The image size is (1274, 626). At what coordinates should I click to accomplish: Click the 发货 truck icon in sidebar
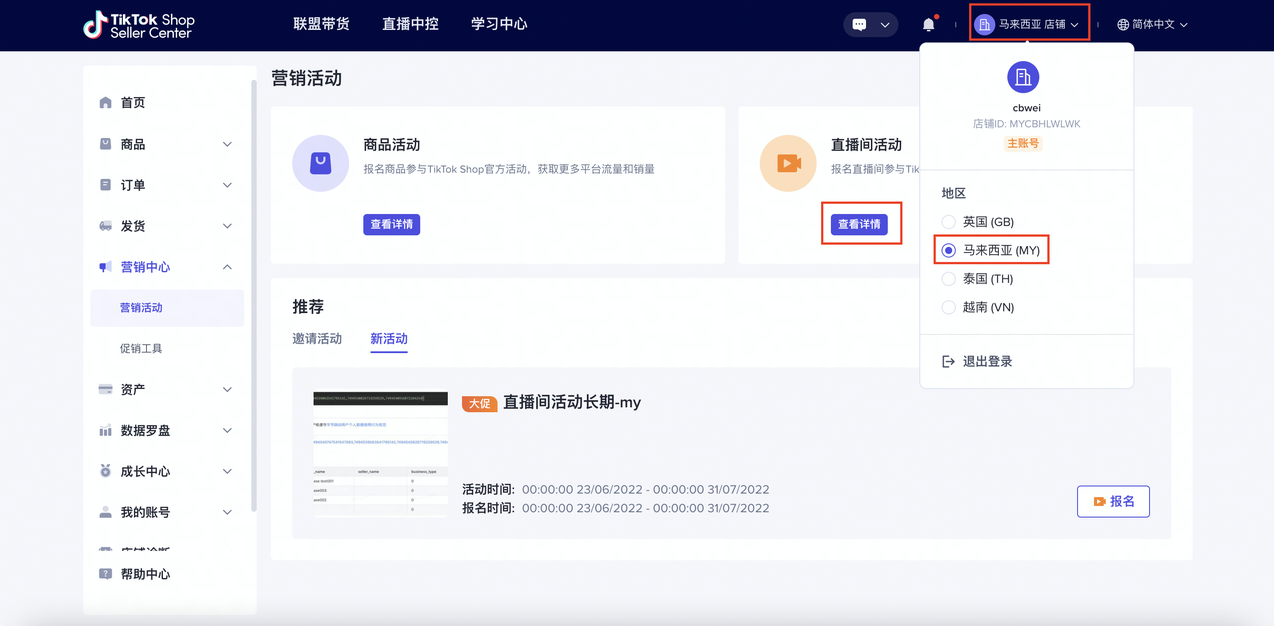coord(105,226)
